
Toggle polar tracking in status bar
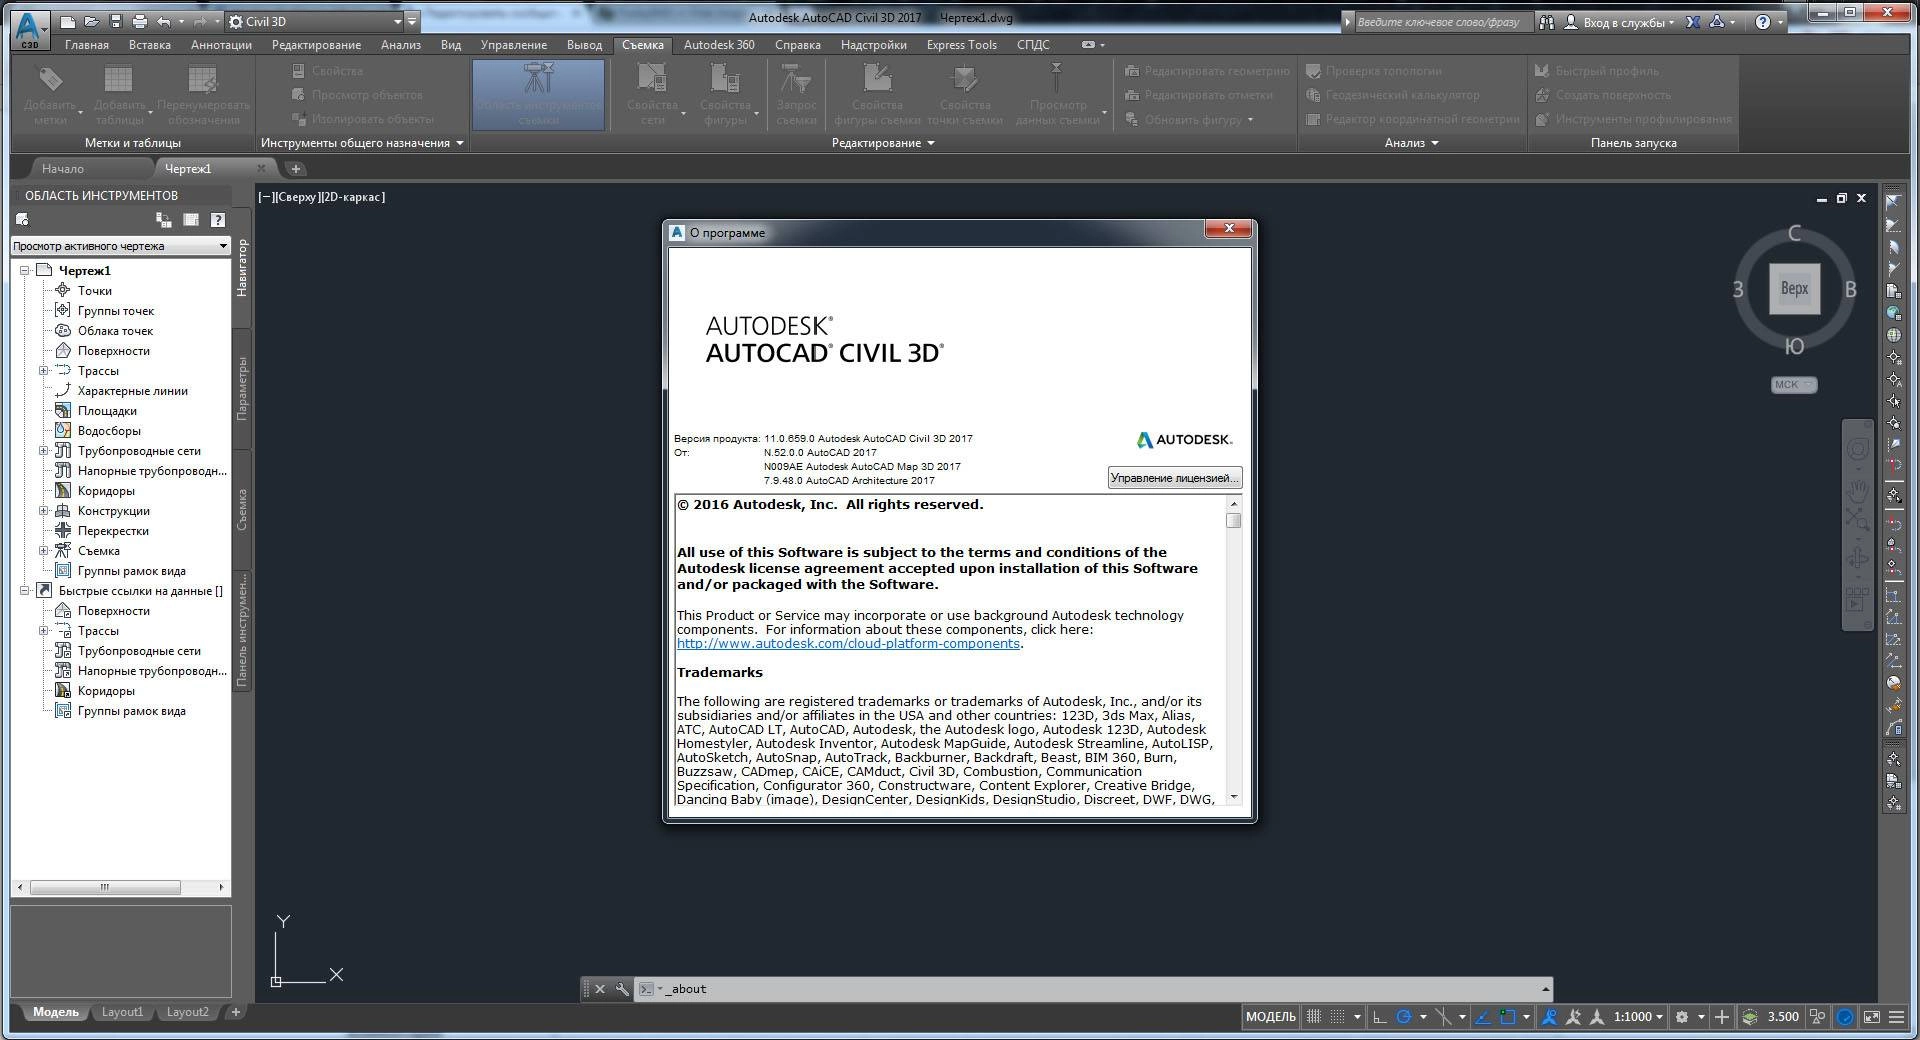(1404, 1017)
